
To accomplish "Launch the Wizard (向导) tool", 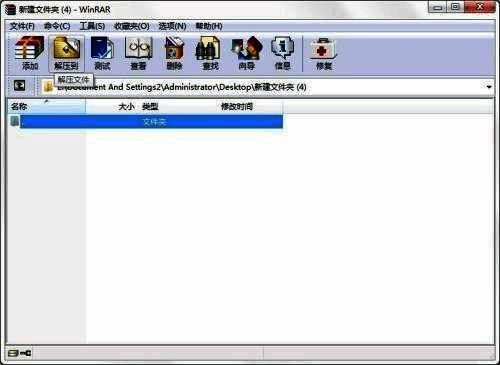I will coord(247,53).
